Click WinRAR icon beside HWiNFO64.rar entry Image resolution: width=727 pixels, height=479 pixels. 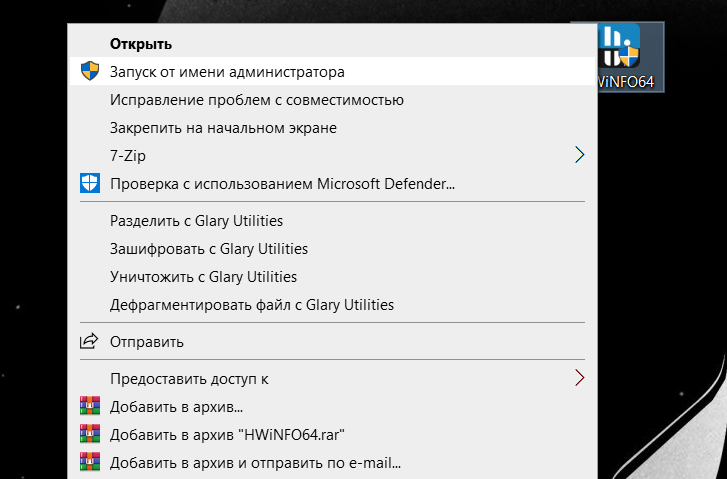coord(90,434)
